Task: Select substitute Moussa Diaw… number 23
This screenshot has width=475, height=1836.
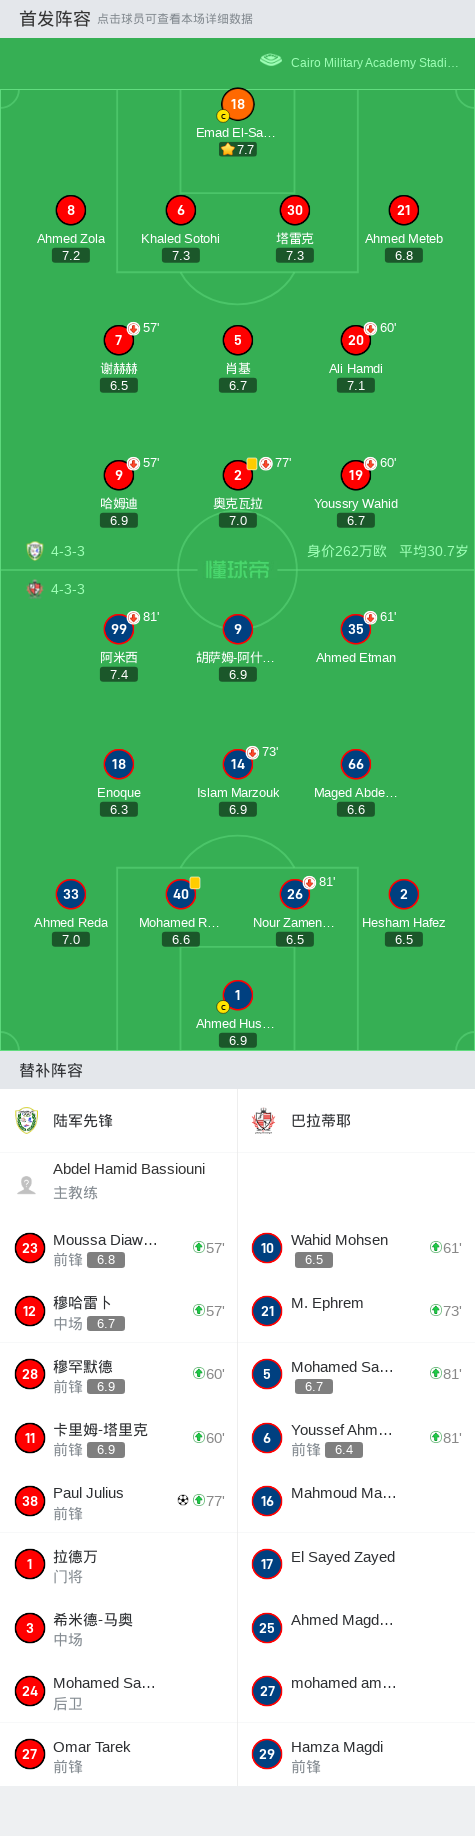Action: (118, 1248)
